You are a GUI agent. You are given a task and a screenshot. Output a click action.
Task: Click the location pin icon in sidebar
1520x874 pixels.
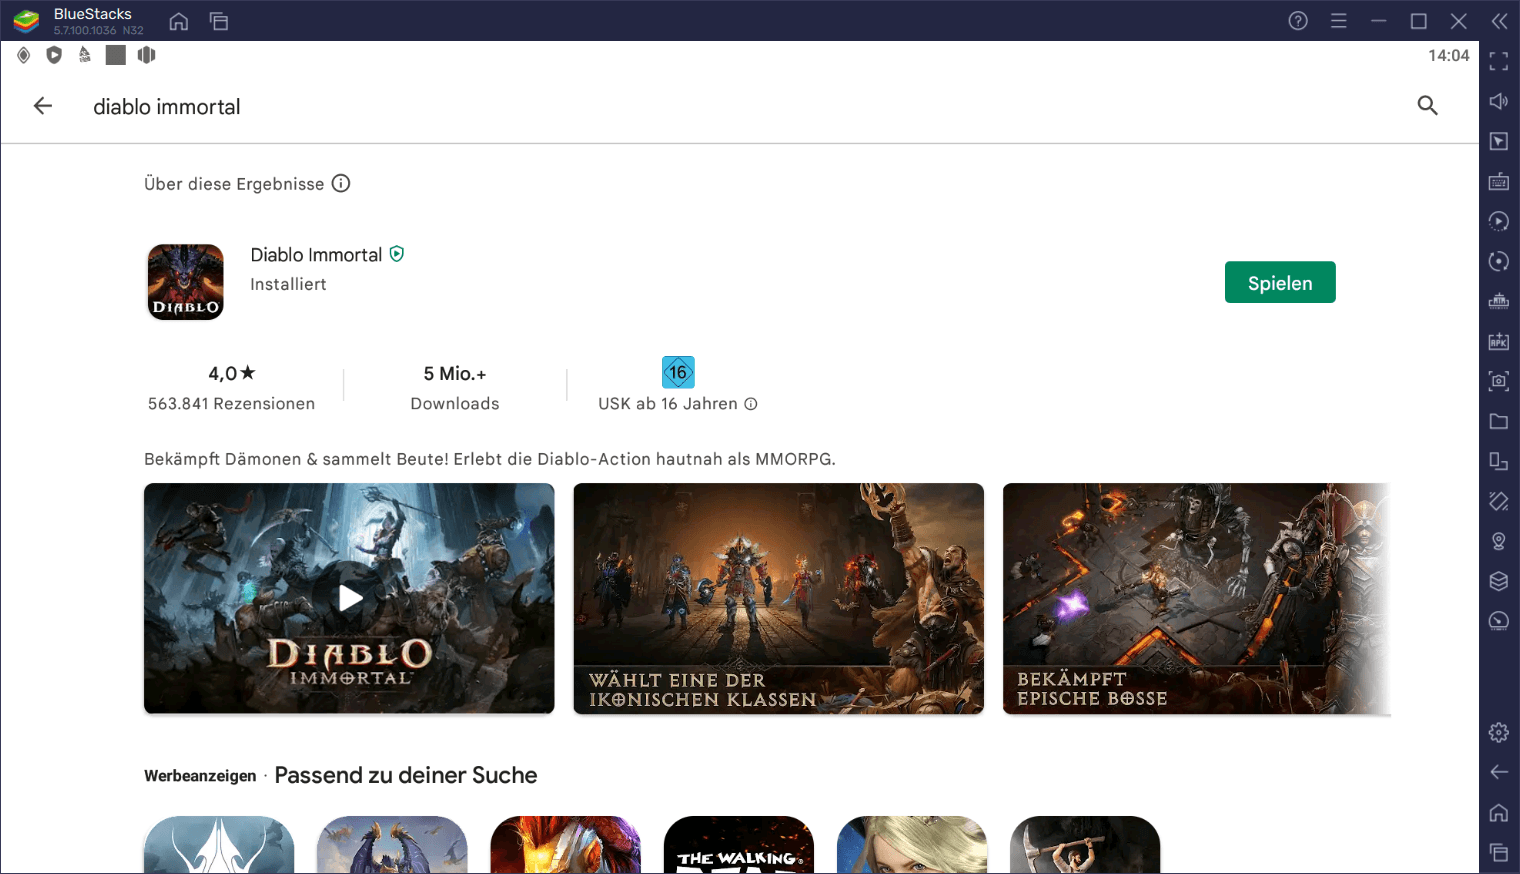click(x=1499, y=541)
